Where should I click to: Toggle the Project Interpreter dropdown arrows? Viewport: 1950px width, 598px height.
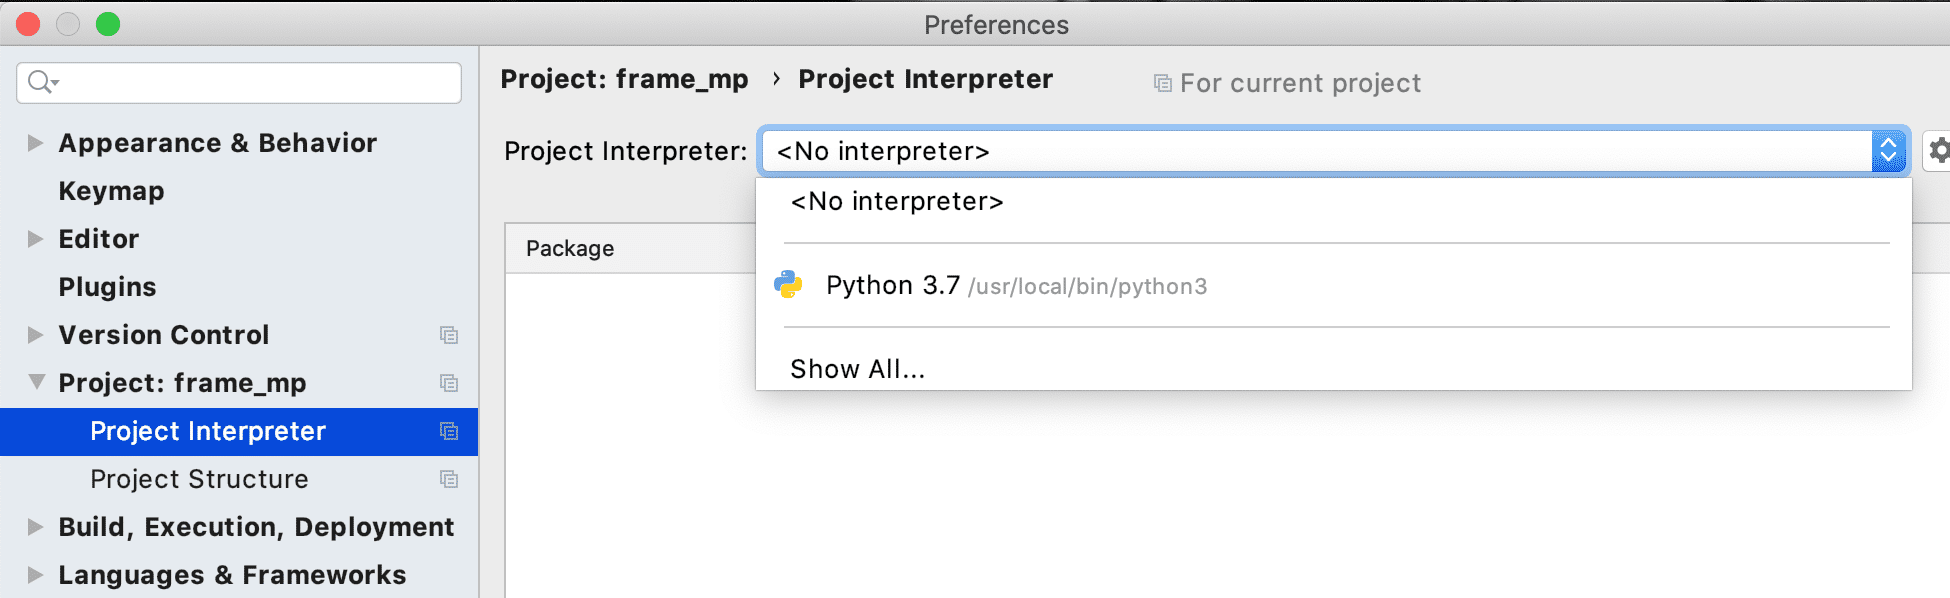pos(1888,151)
